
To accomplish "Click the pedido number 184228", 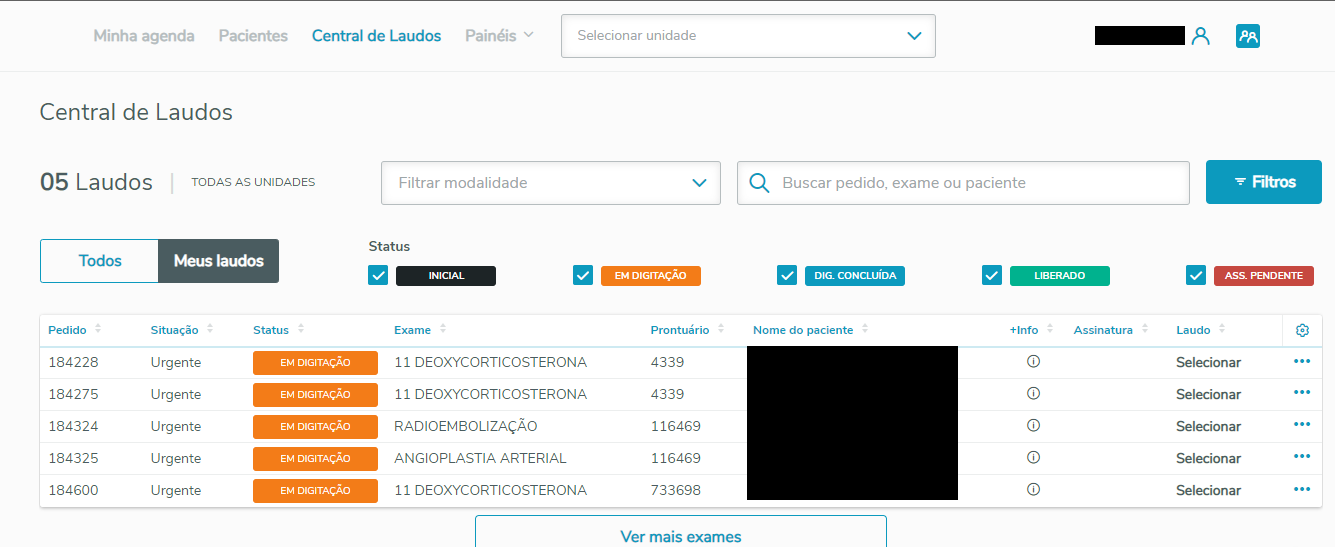I will click(74, 362).
